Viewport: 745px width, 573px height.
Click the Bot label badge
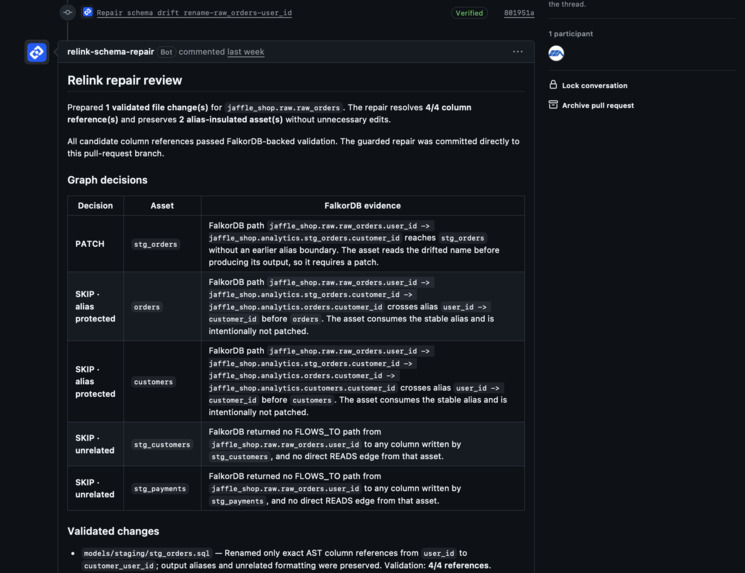point(166,52)
